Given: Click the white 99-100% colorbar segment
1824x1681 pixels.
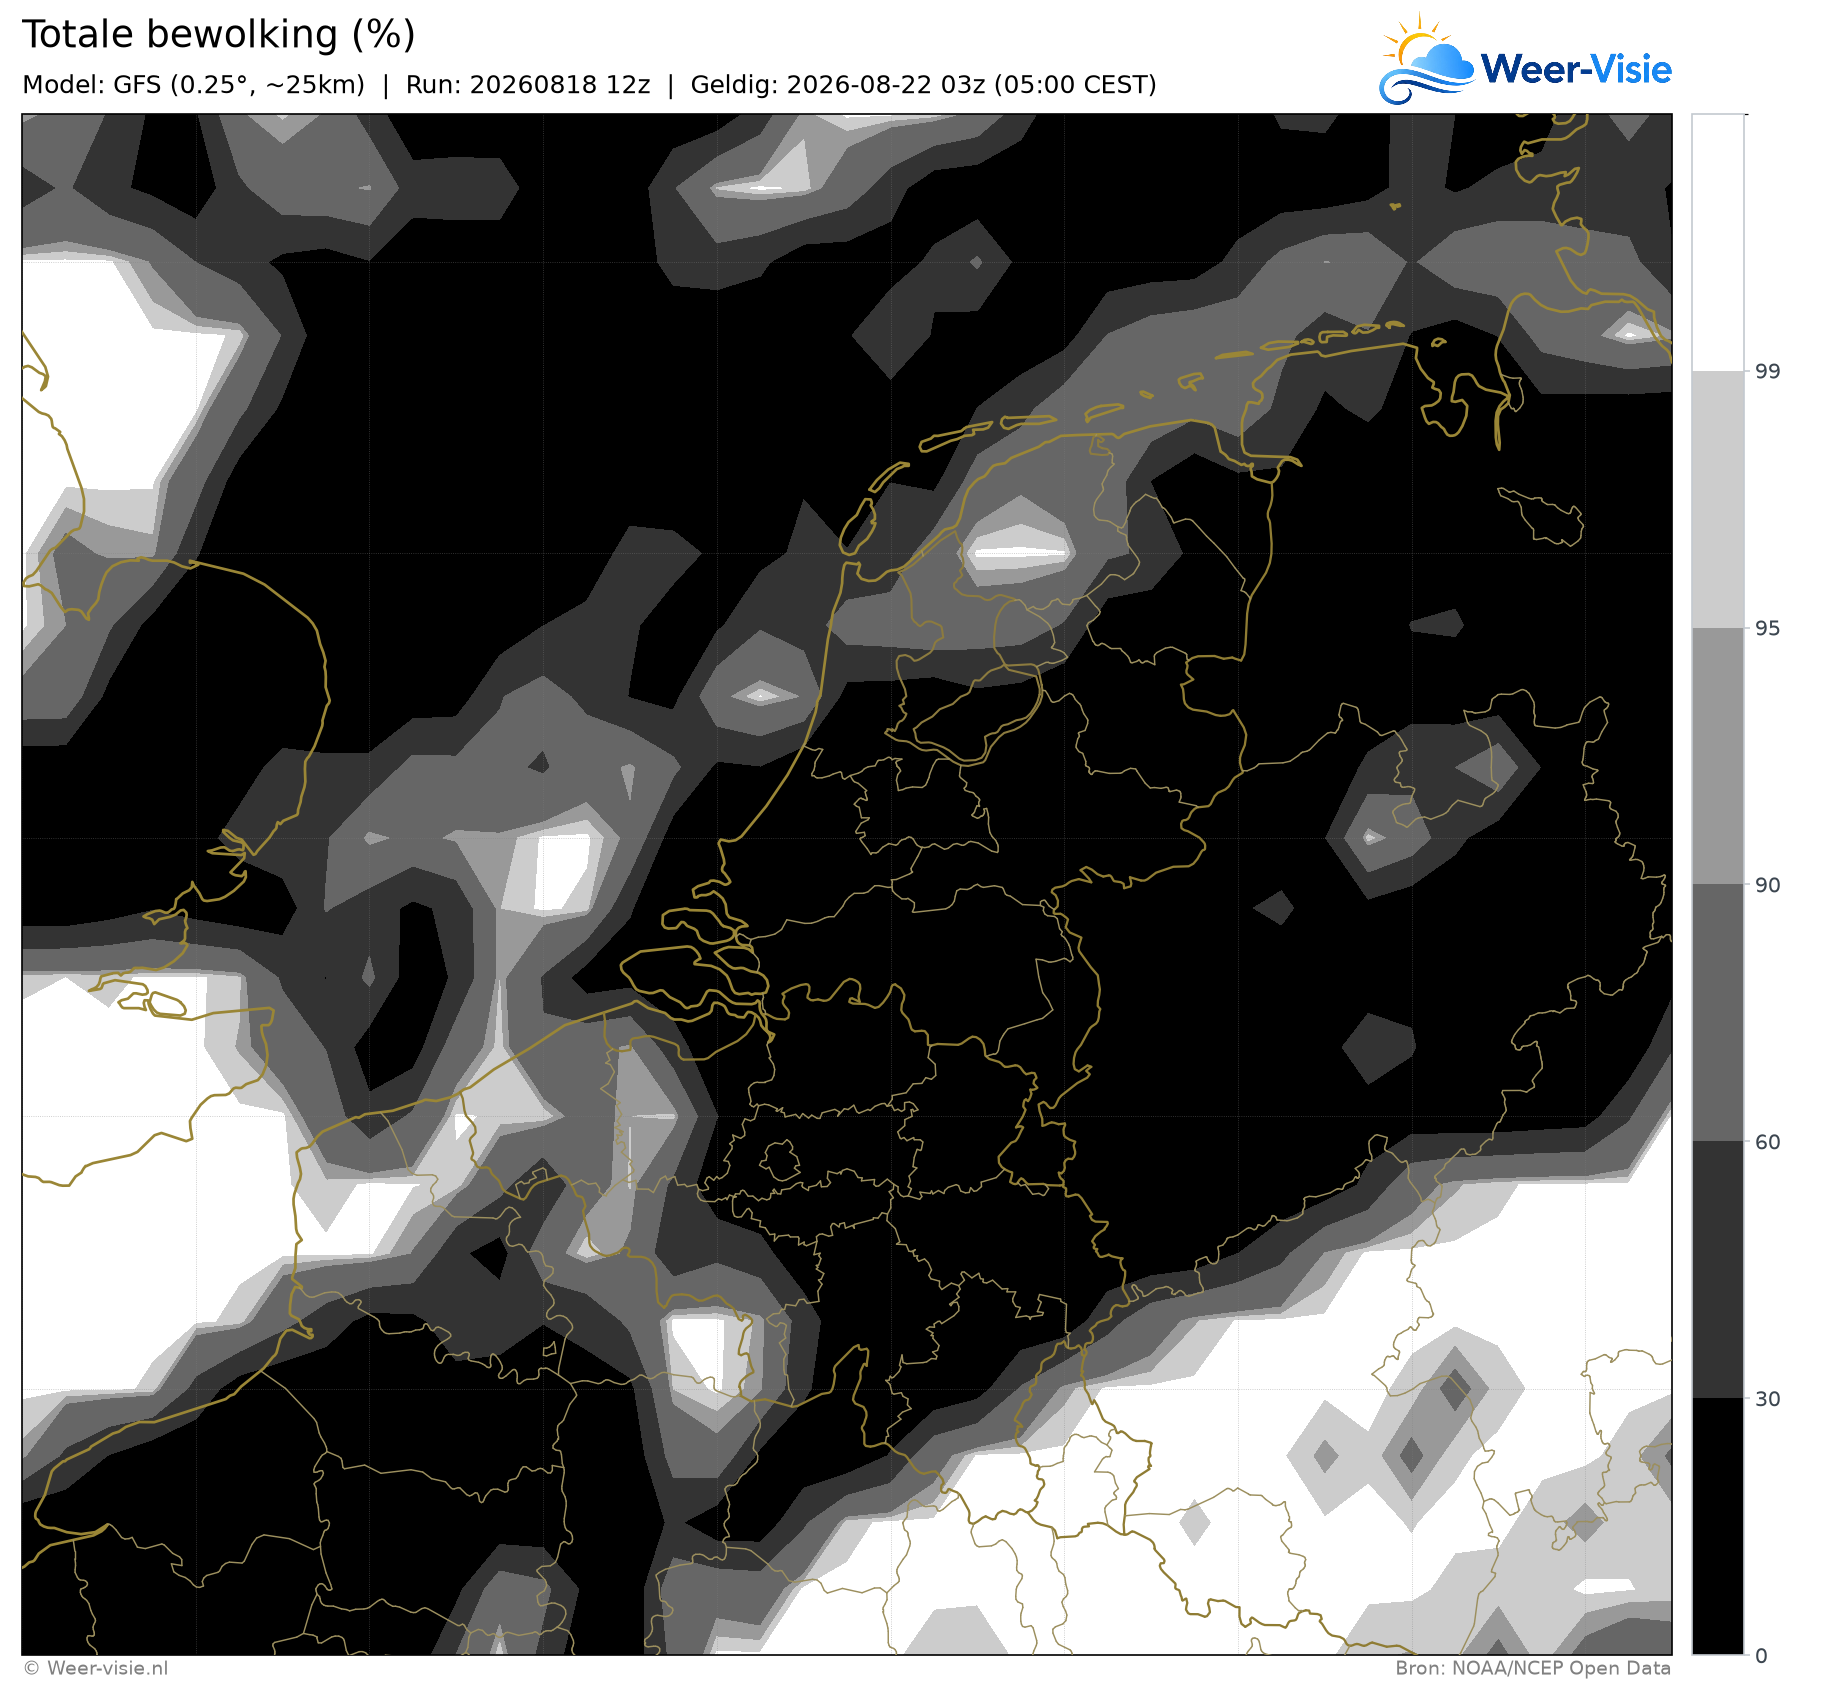Looking at the screenshot, I should pos(1718,243).
